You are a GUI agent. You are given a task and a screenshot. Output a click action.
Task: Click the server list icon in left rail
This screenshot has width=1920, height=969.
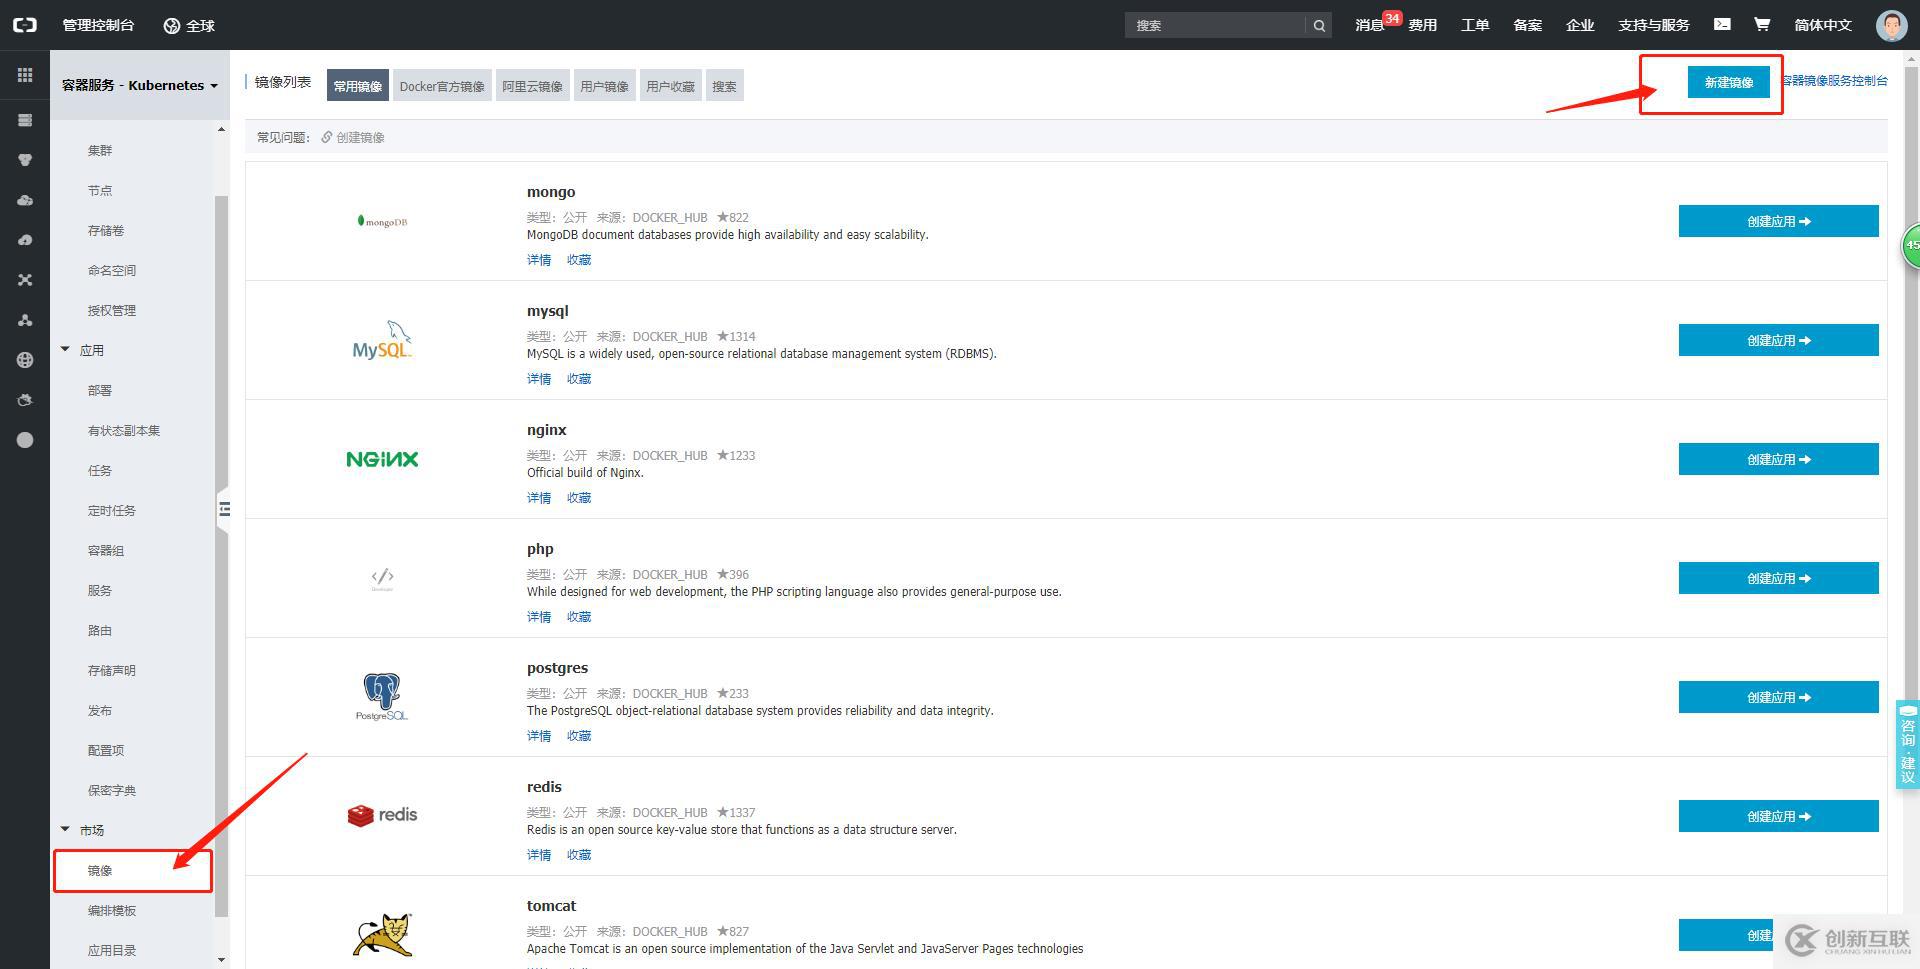coord(25,120)
